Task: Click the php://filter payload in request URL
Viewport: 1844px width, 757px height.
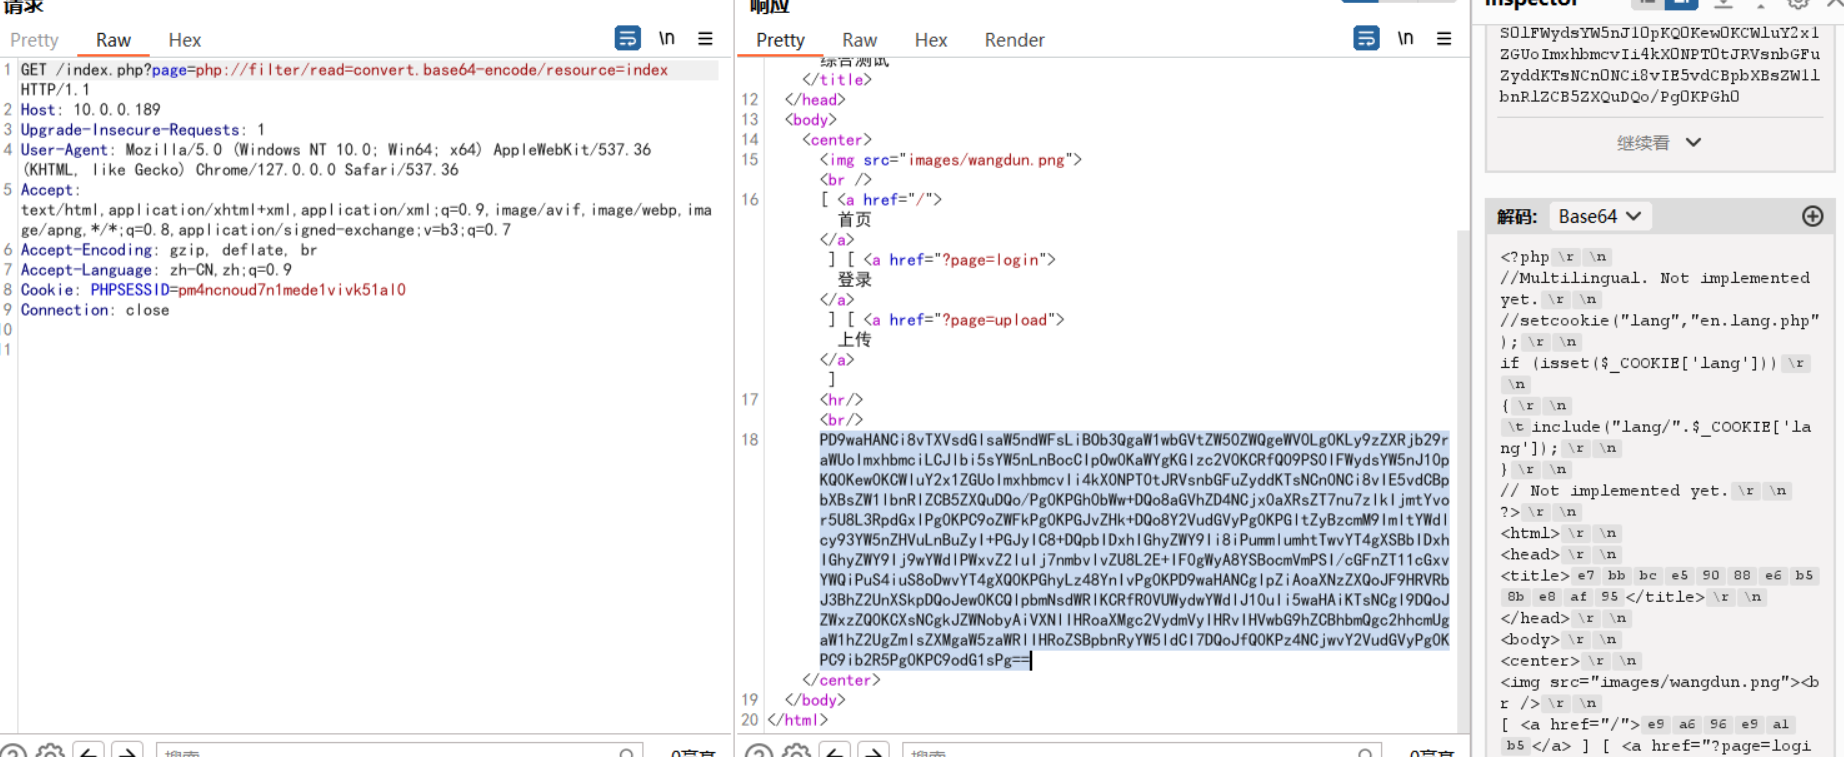Action: [431, 70]
